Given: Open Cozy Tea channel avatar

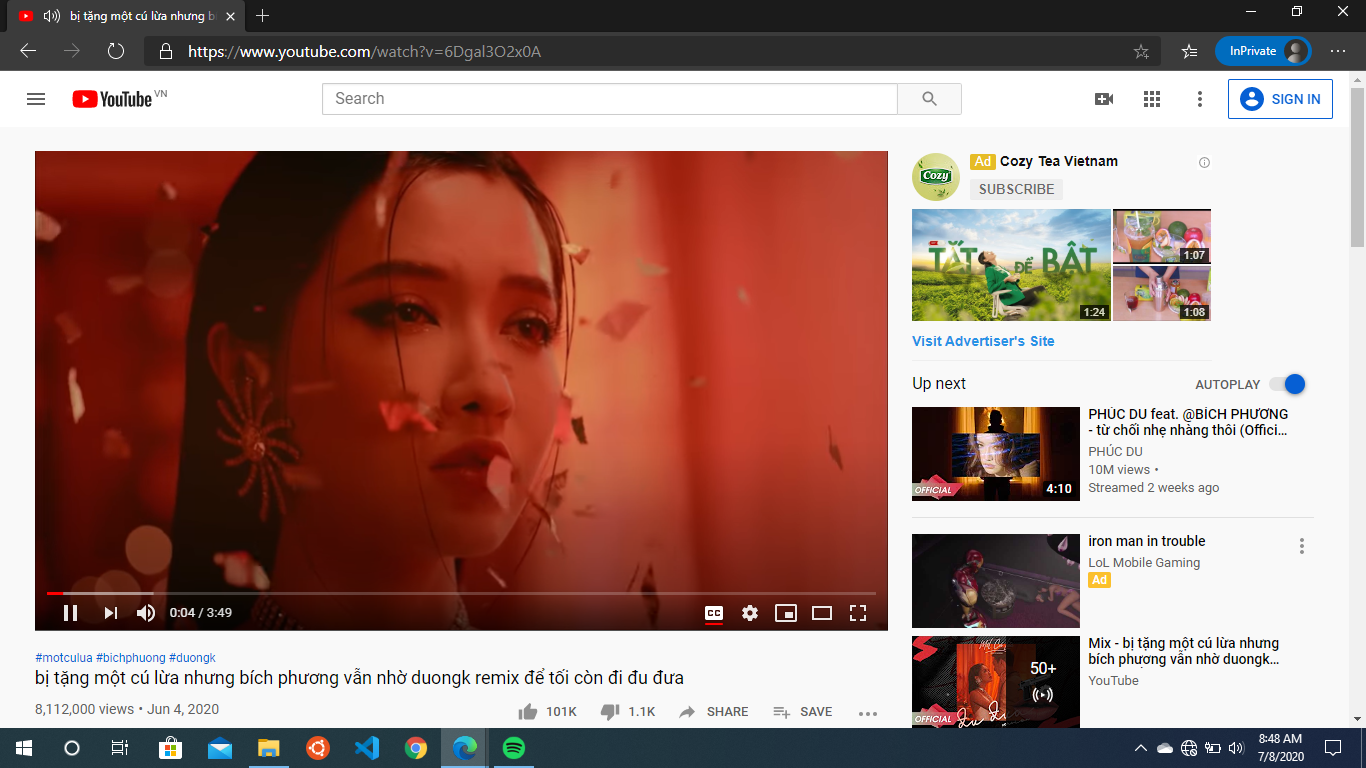Looking at the screenshot, I should click(x=936, y=177).
